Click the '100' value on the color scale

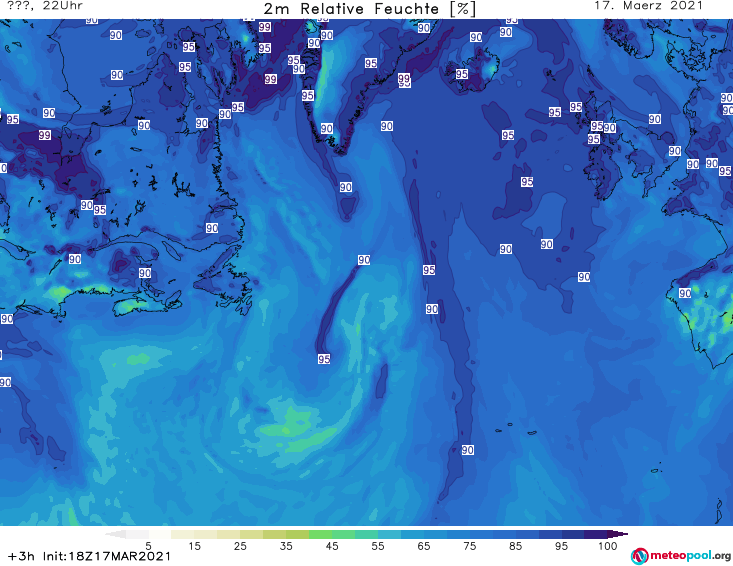coord(607,546)
